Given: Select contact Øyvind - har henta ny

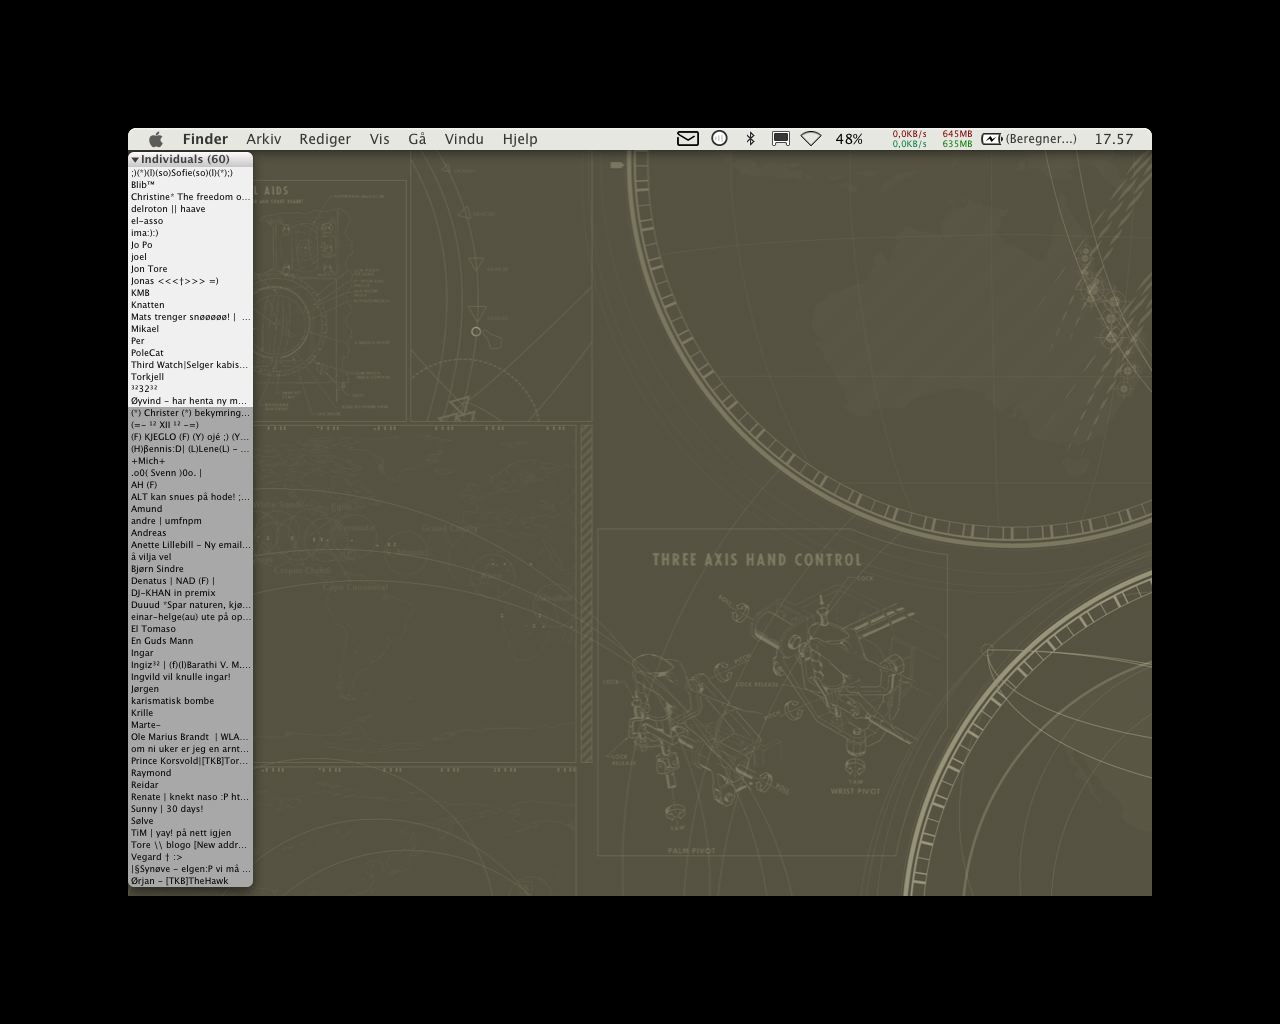Looking at the screenshot, I should click(190, 401).
